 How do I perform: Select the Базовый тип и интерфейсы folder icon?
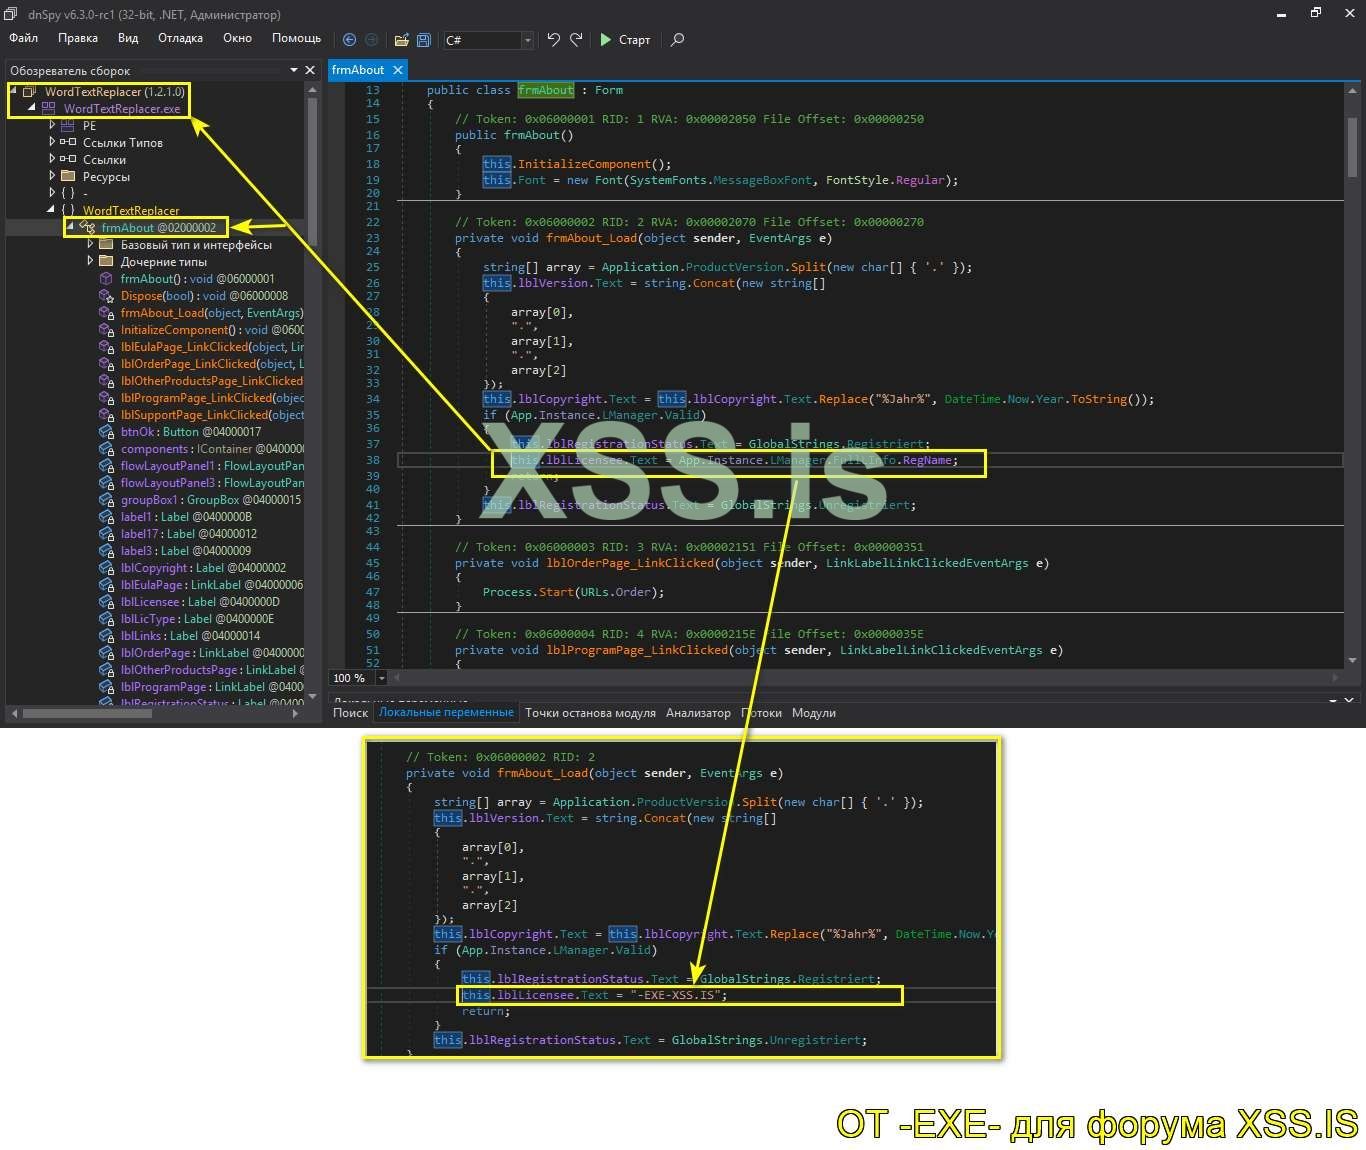[106, 244]
